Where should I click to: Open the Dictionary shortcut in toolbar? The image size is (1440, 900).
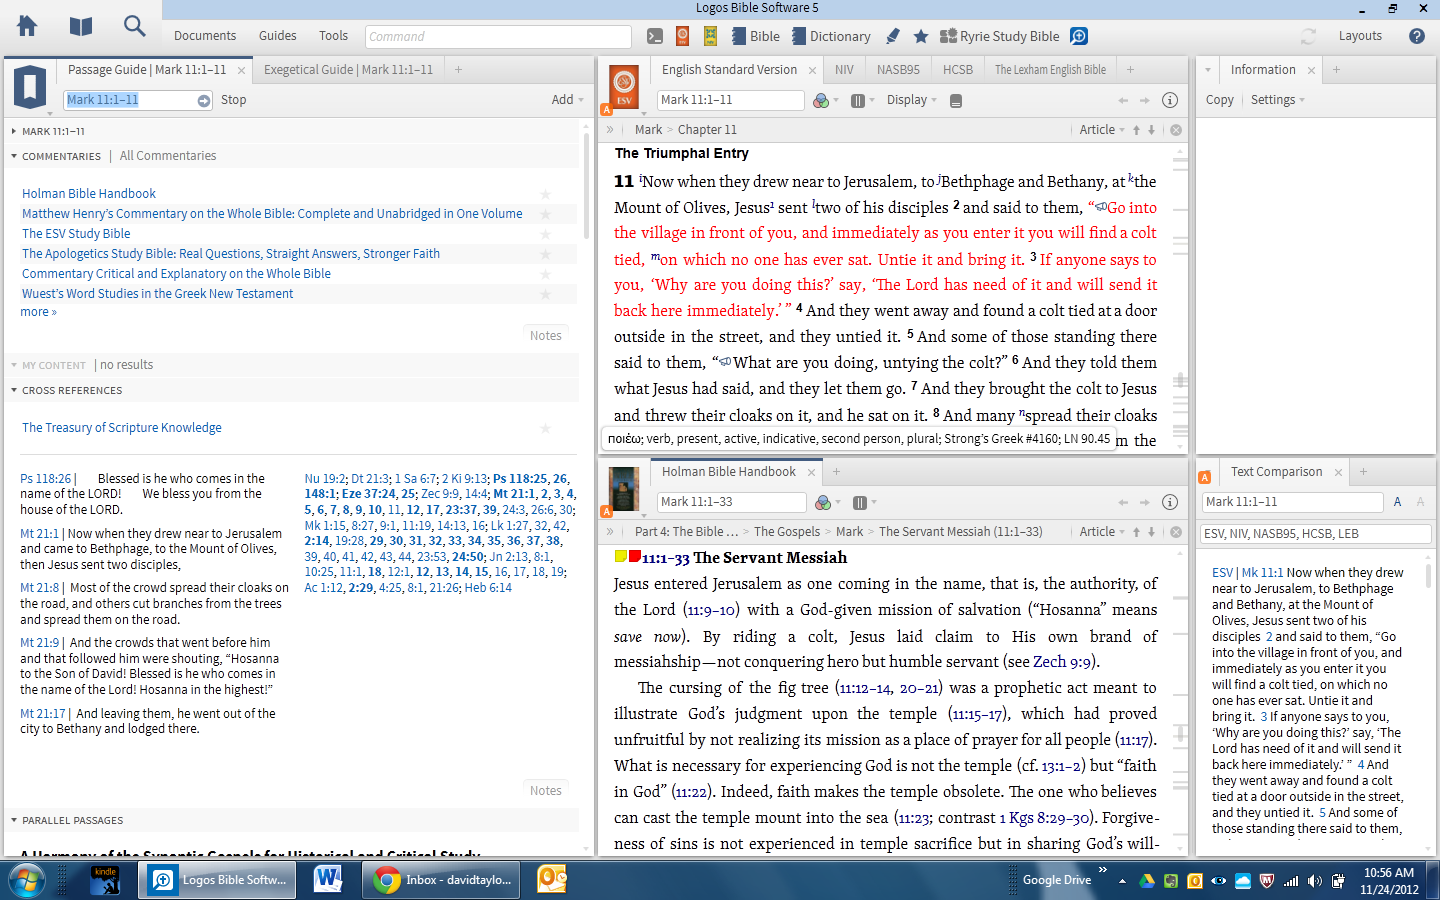coord(831,36)
